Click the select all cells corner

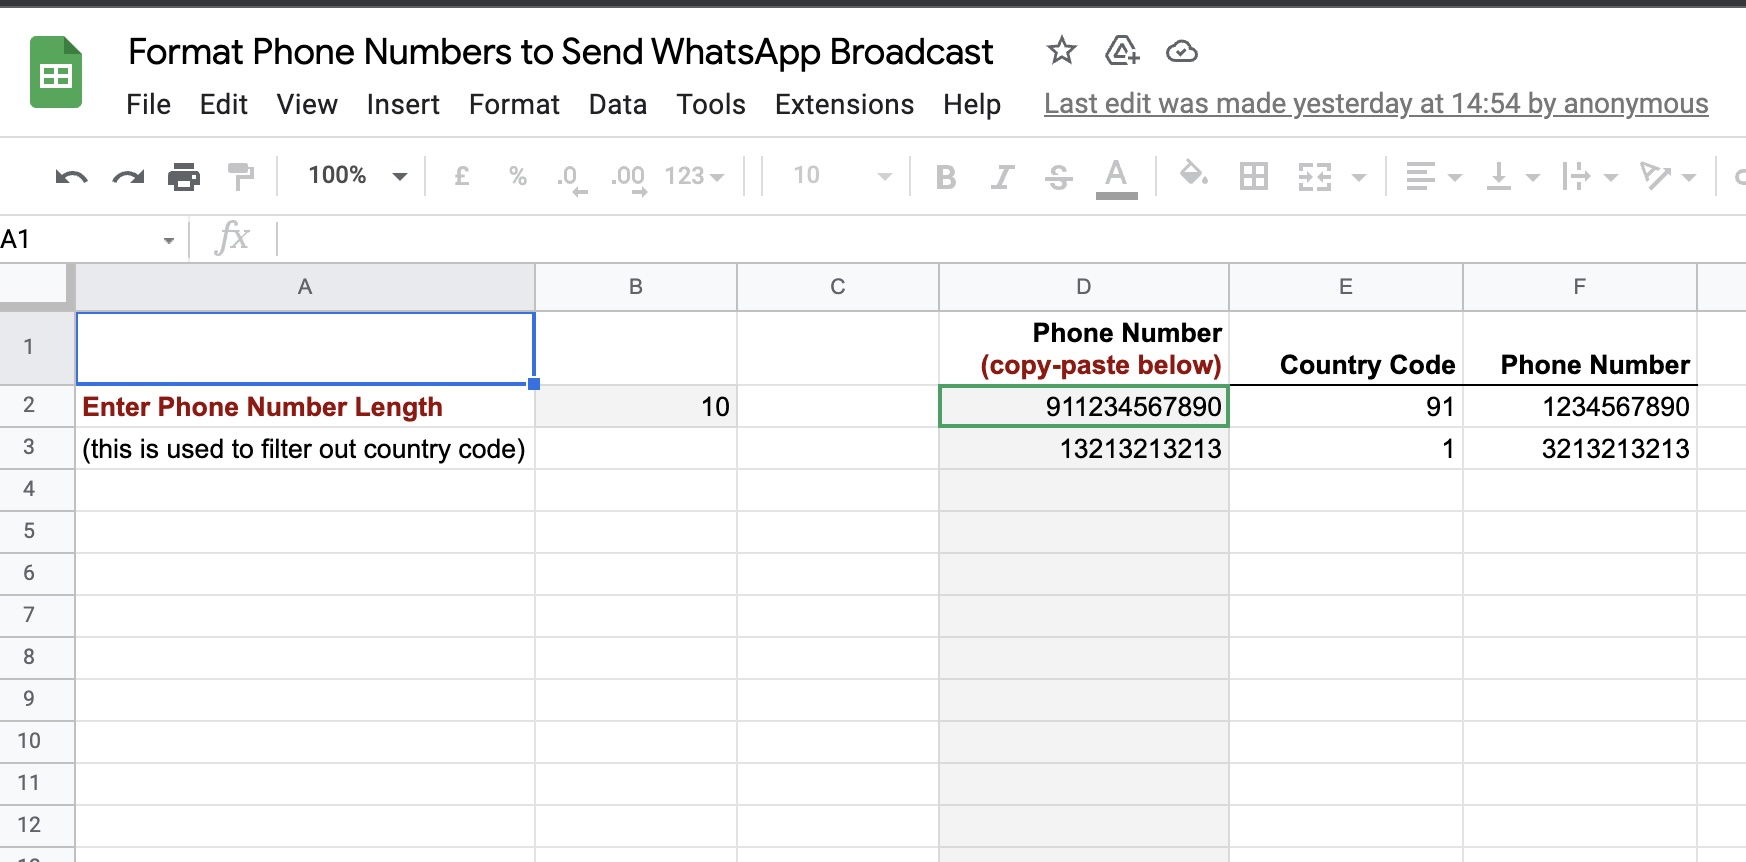37,286
